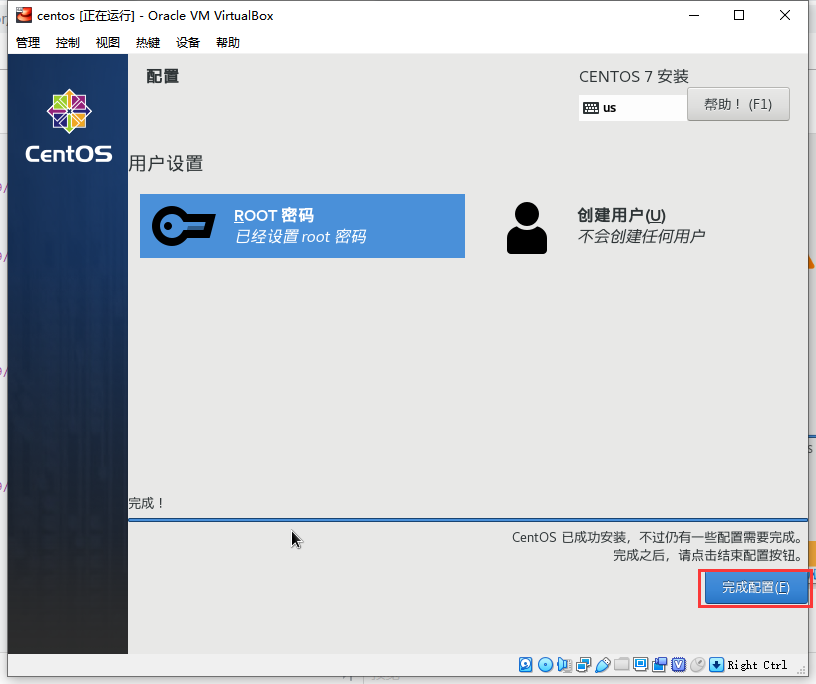This screenshot has height=684, width=816.
Task: Click the 不会创建任何用户 status text
Action: 641,236
